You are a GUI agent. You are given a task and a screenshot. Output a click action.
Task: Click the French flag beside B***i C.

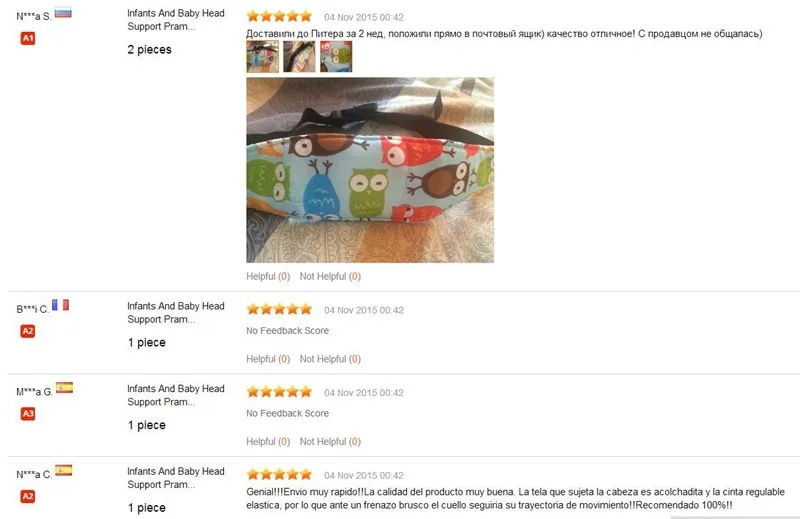(60, 305)
